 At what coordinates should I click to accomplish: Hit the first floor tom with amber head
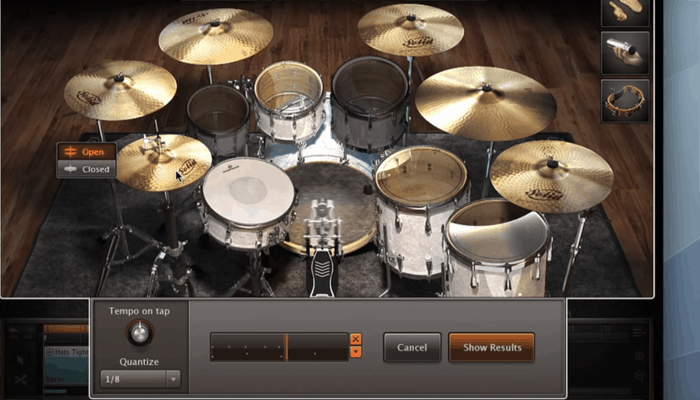(421, 176)
